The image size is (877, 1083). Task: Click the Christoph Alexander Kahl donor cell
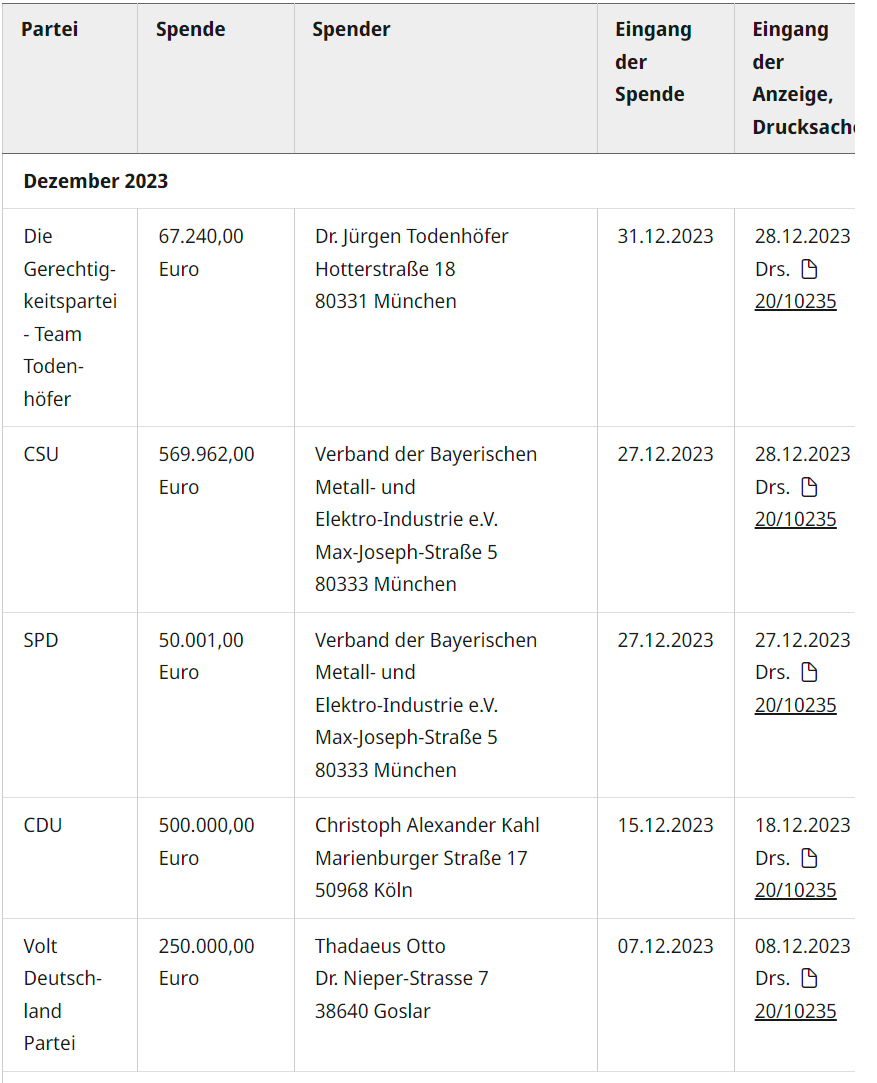click(446, 858)
